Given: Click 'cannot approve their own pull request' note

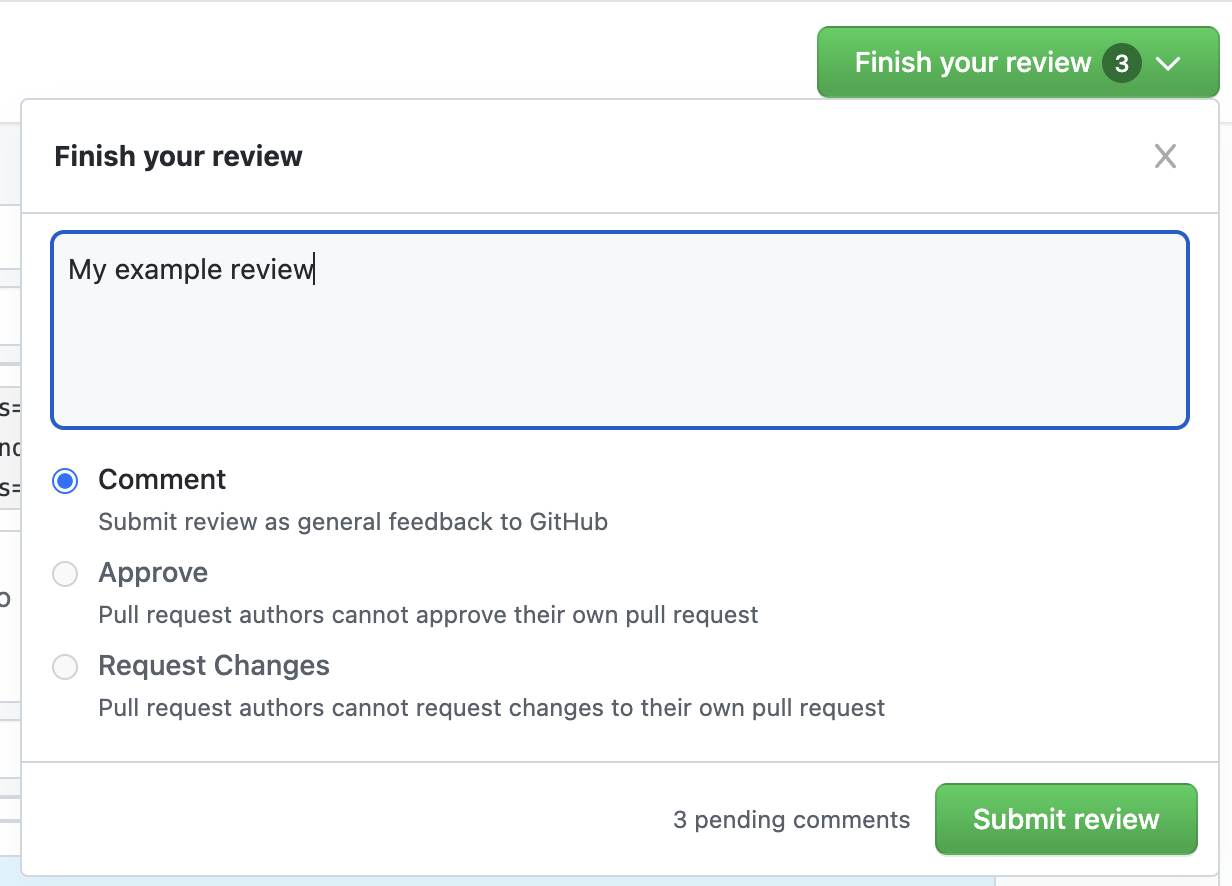Looking at the screenshot, I should click(x=428, y=615).
